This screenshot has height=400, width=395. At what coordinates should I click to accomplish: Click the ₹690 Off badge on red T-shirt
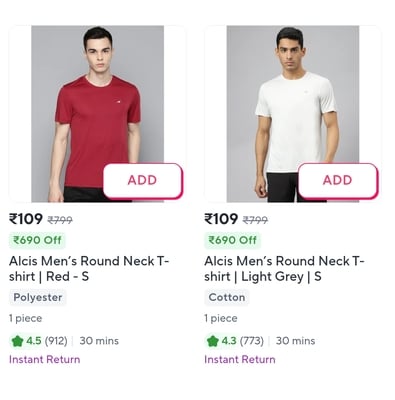coord(37,240)
